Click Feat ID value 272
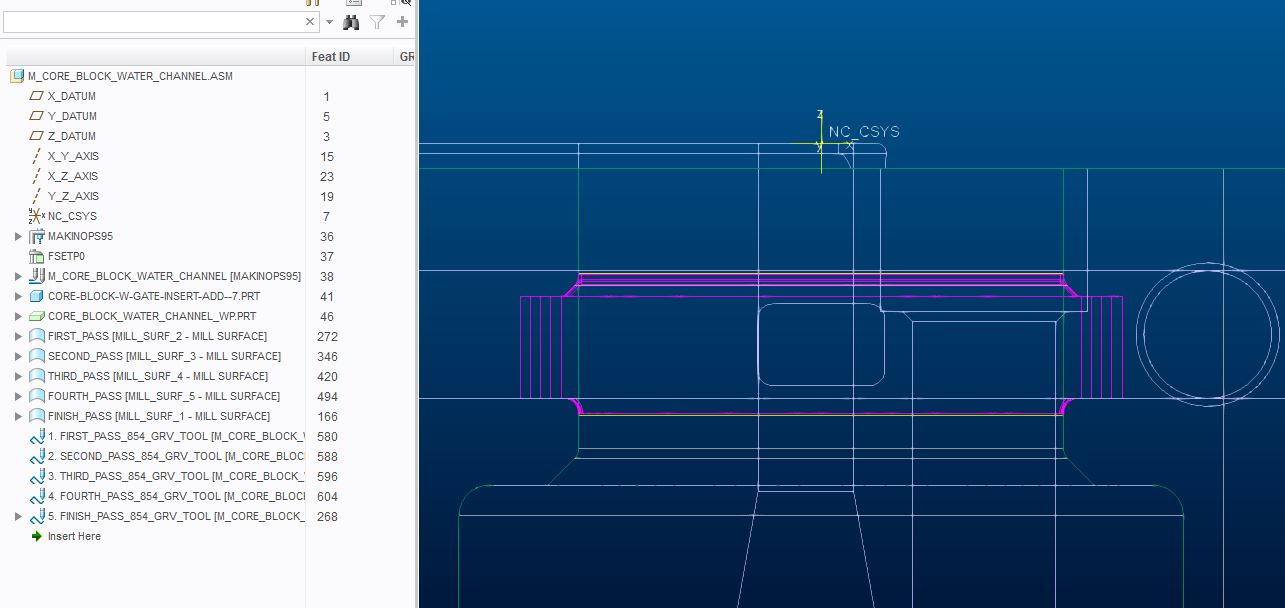The width and height of the screenshot is (1285, 608). 327,337
